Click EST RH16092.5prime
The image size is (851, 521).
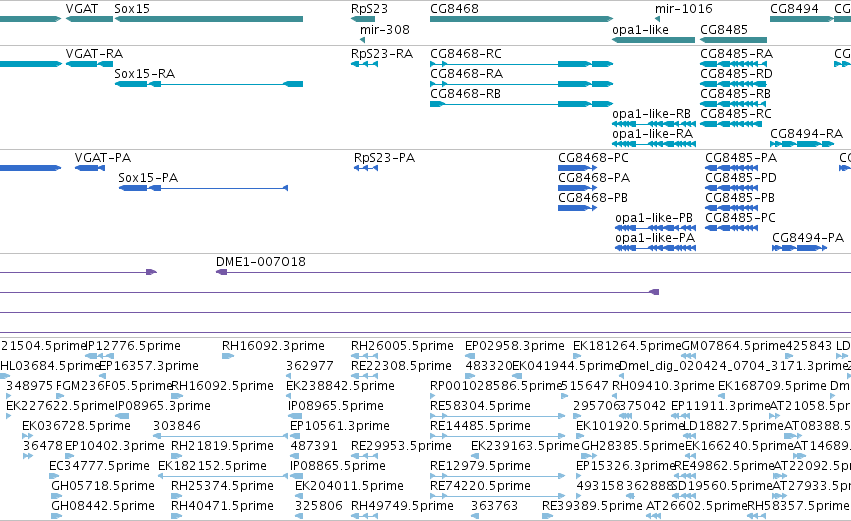(x=222, y=386)
